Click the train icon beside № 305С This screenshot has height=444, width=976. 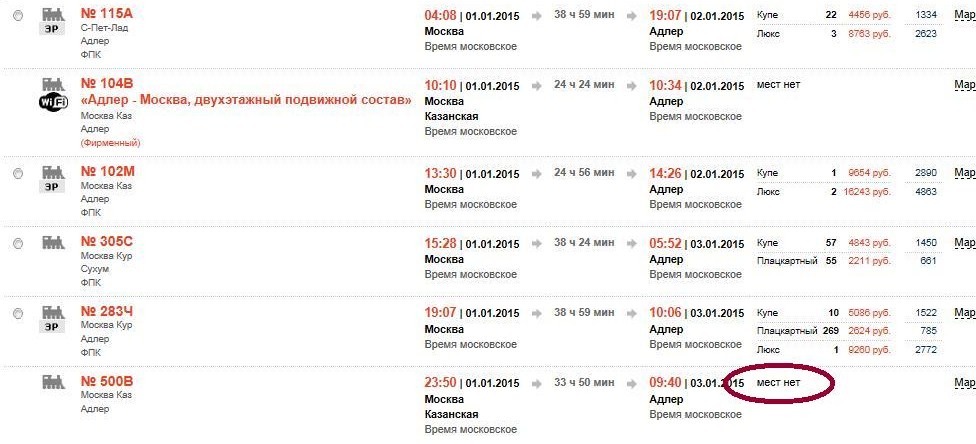tap(51, 243)
